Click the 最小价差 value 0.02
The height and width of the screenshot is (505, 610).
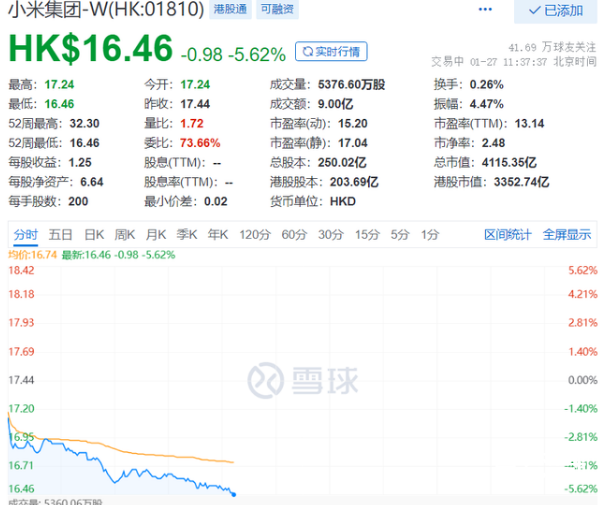coord(216,201)
